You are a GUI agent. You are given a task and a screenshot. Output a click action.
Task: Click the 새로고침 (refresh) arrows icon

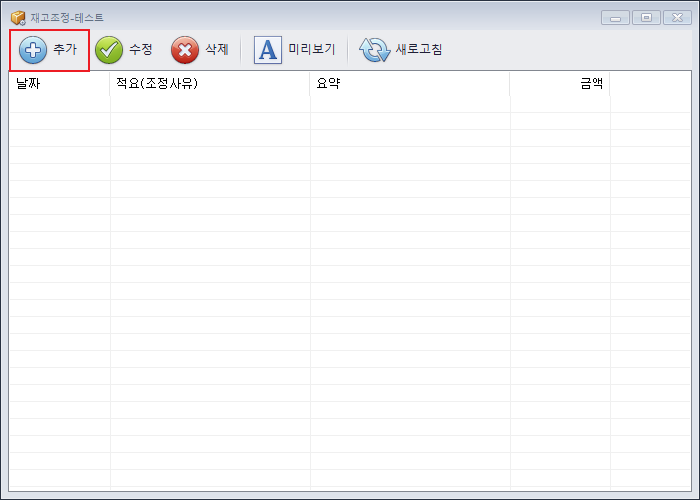(375, 50)
